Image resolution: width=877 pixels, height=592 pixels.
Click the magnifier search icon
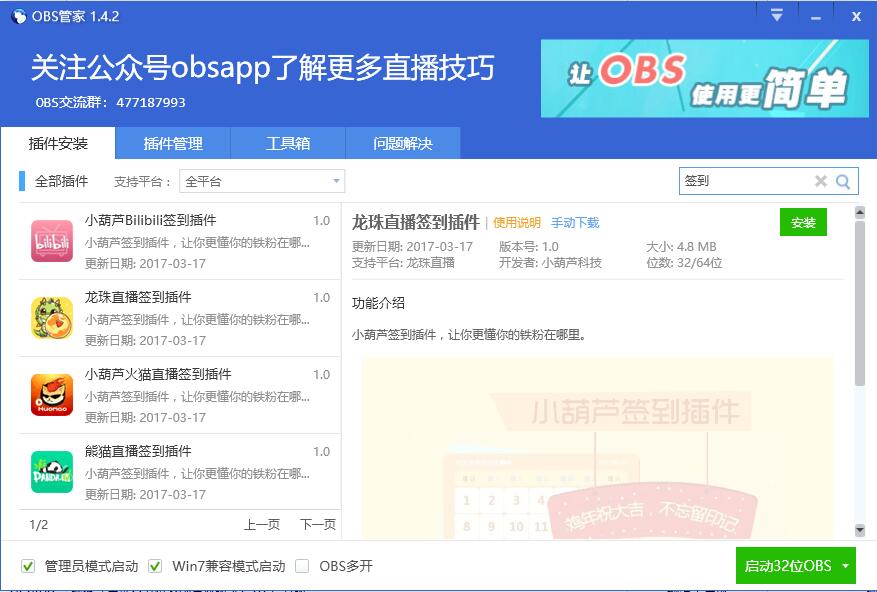[843, 181]
